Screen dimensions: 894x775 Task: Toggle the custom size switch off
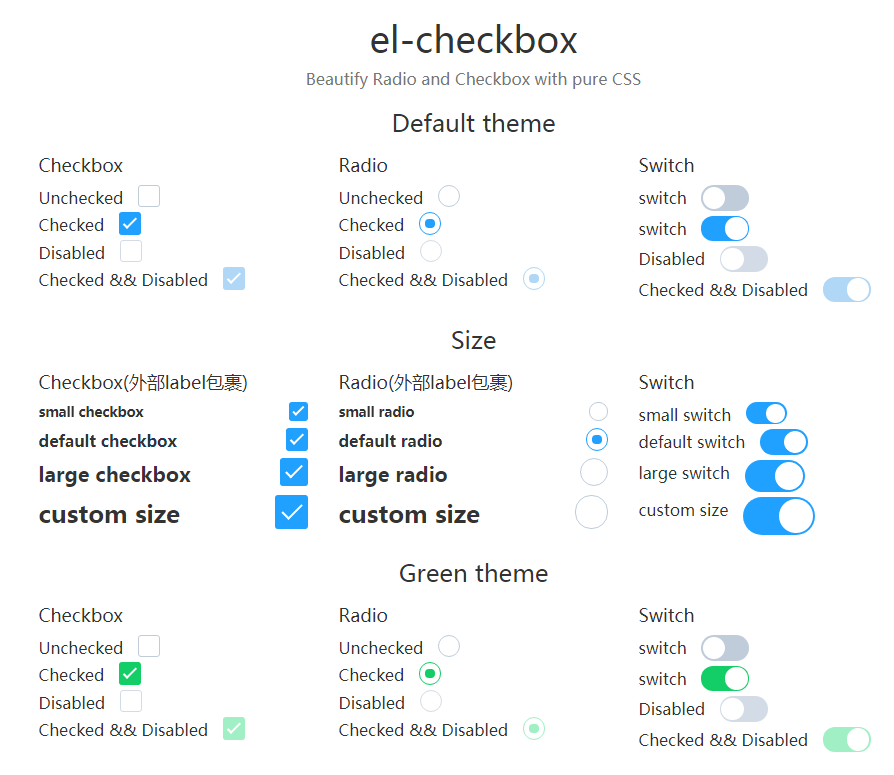tap(779, 516)
